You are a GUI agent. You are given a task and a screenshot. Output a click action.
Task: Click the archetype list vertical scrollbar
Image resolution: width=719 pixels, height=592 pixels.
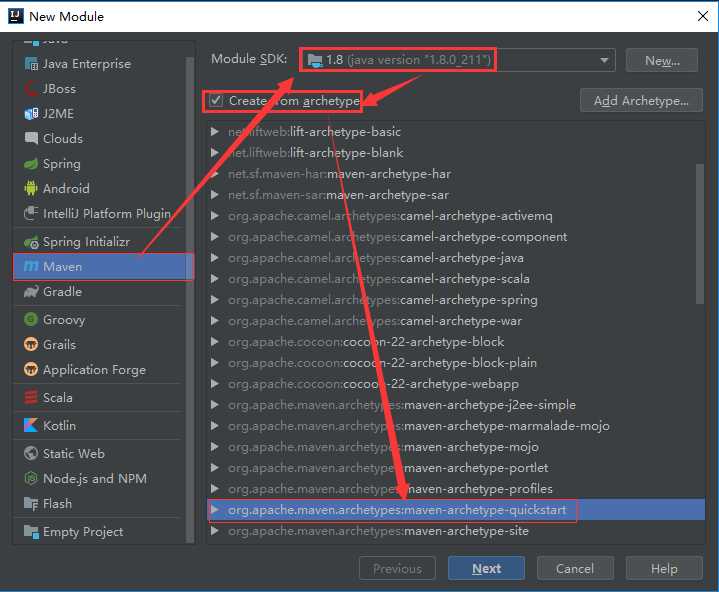pyautogui.click(x=699, y=234)
